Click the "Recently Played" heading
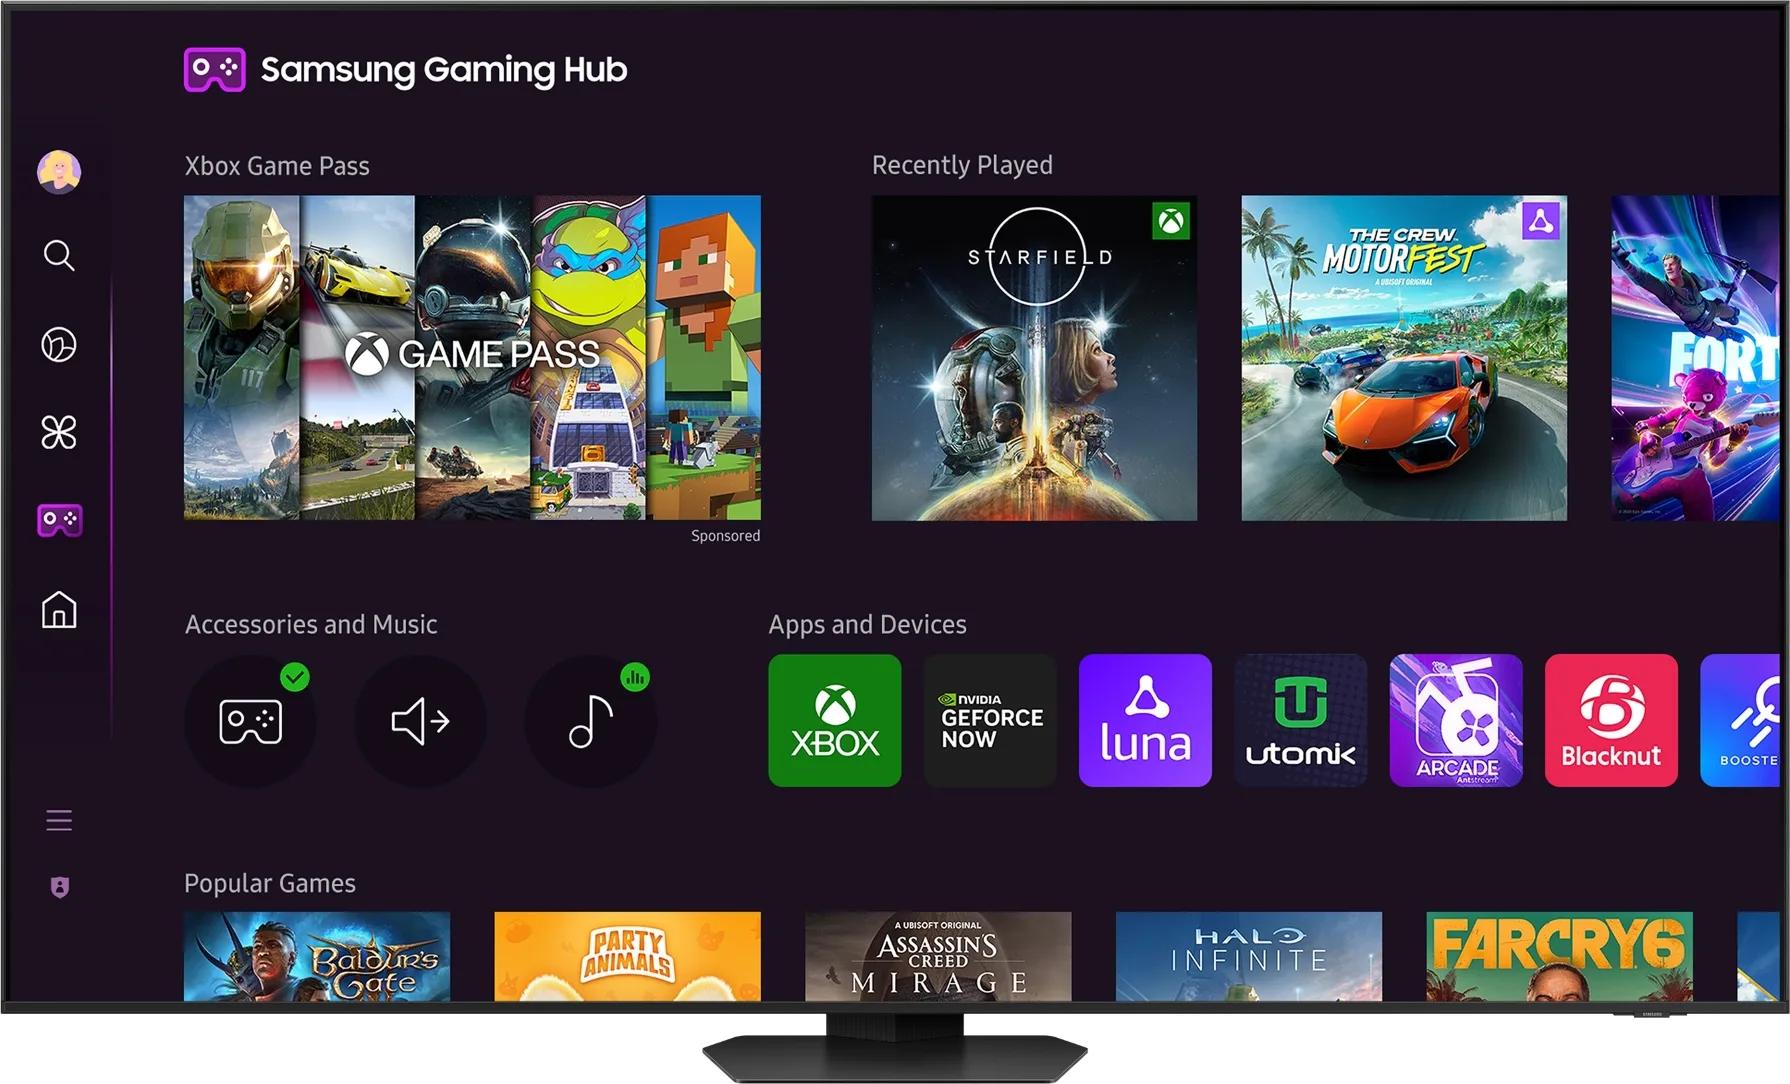Image resolution: width=1790 pixels, height=1084 pixels. click(x=962, y=165)
